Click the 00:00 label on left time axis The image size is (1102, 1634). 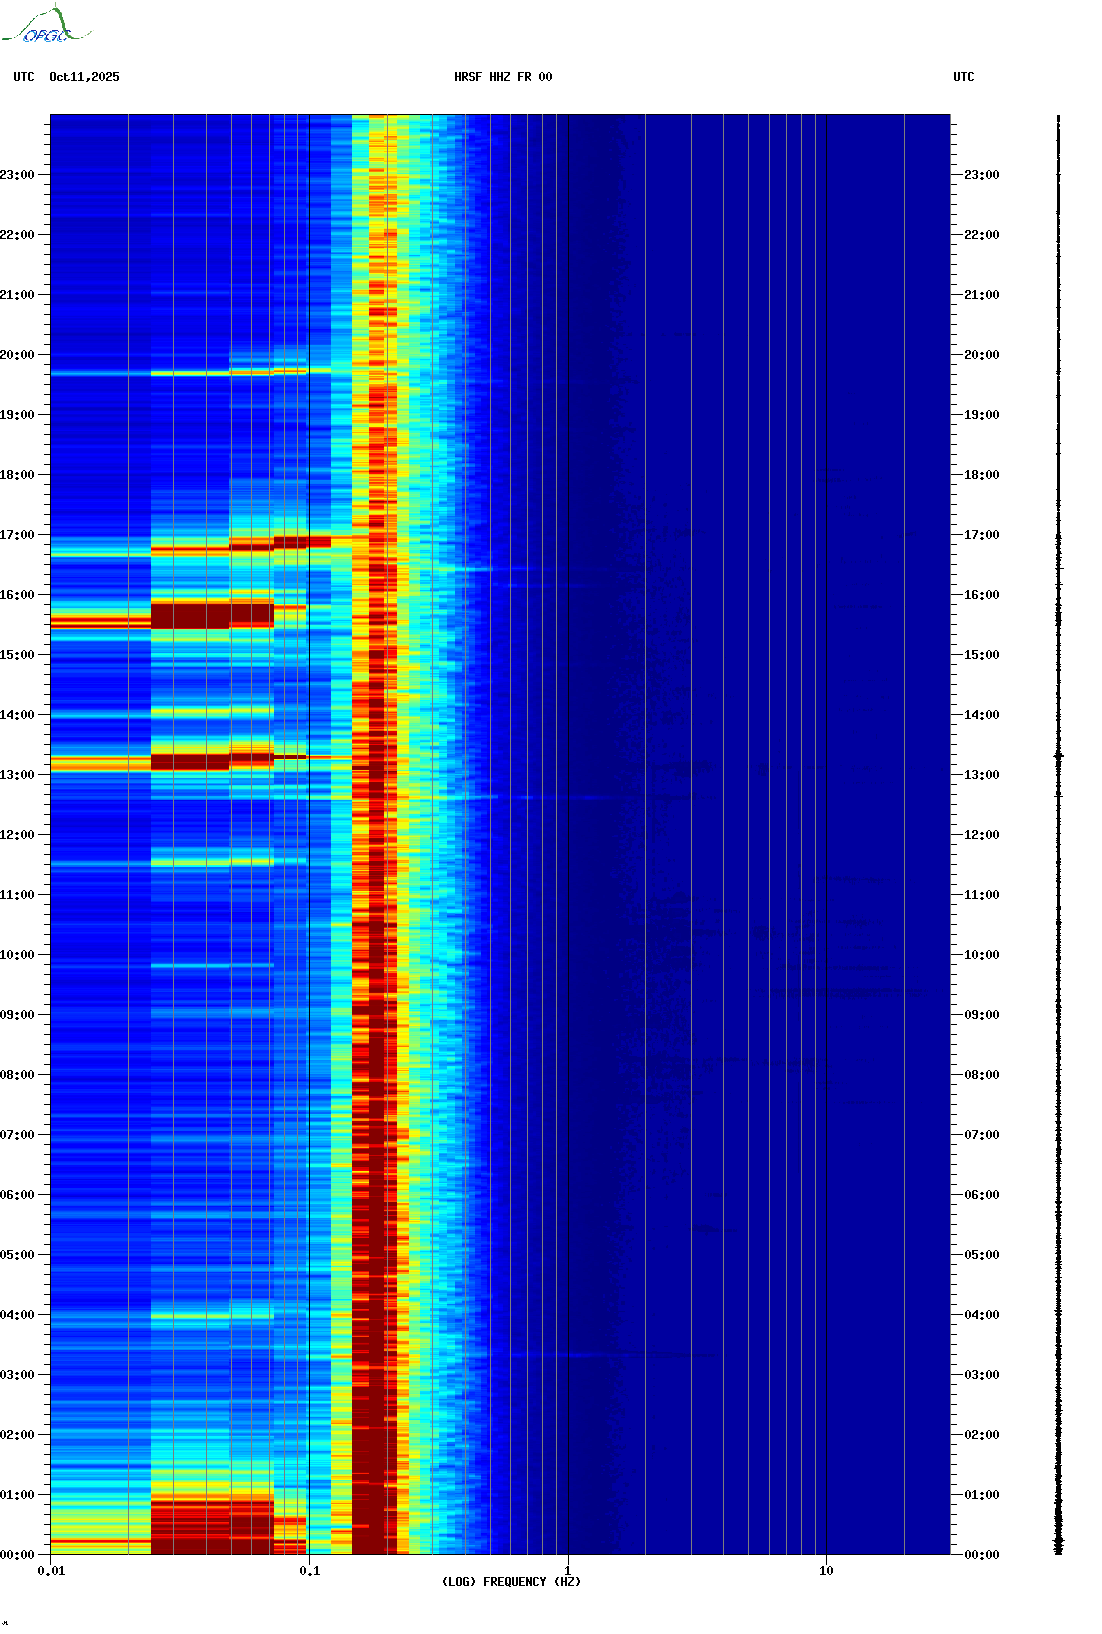click(x=17, y=1555)
